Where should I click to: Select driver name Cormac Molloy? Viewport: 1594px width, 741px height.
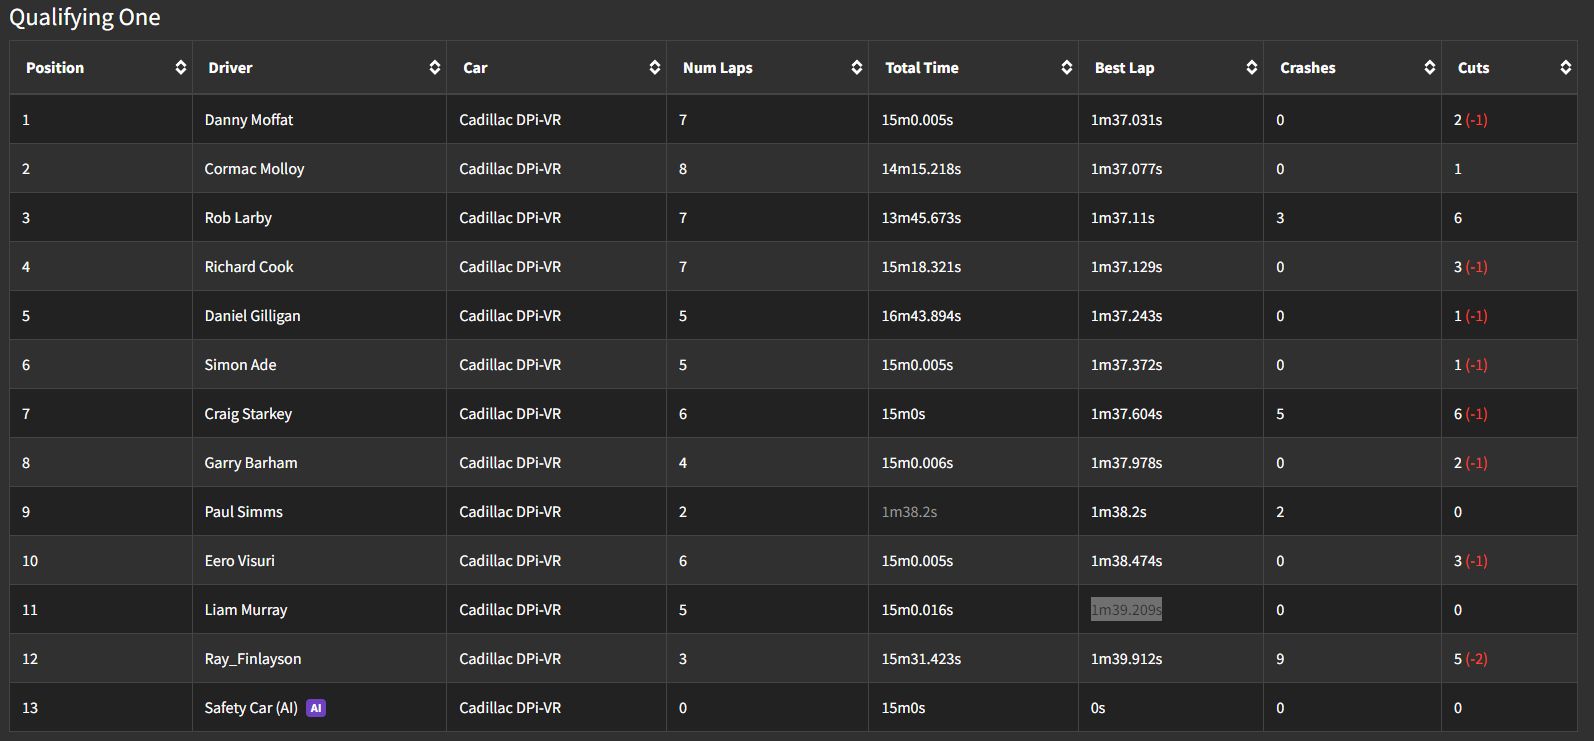pos(255,169)
